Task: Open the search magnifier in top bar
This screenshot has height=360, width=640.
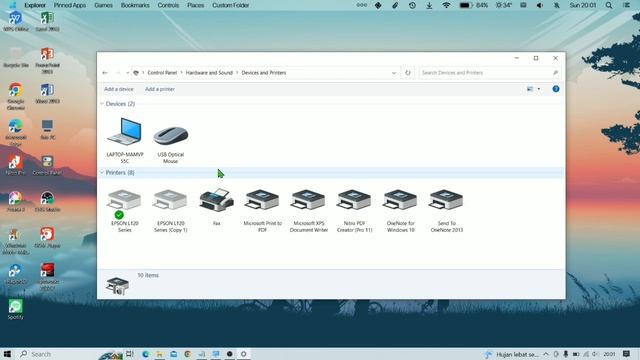Action: (609, 5)
